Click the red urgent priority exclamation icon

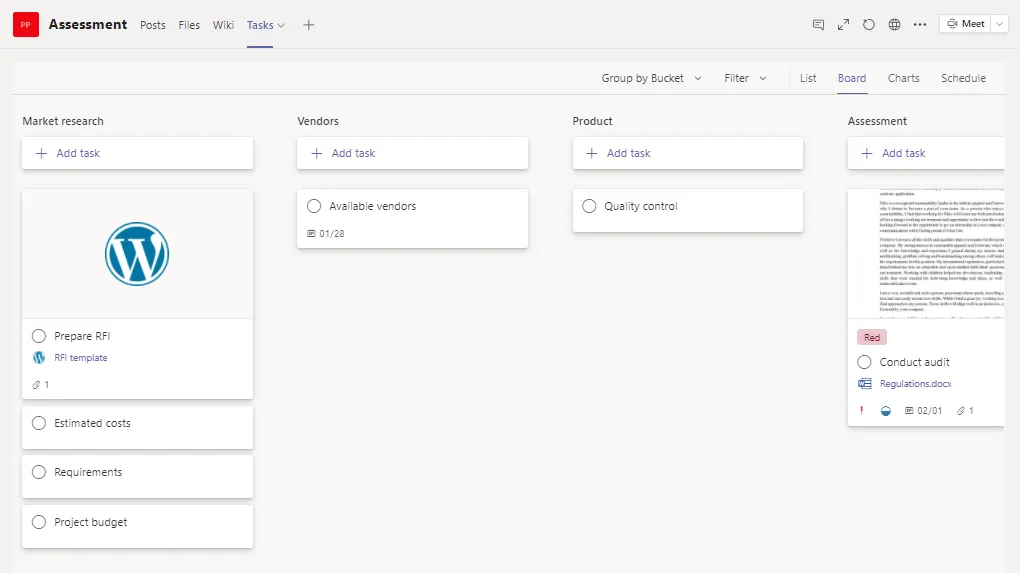[x=862, y=410]
